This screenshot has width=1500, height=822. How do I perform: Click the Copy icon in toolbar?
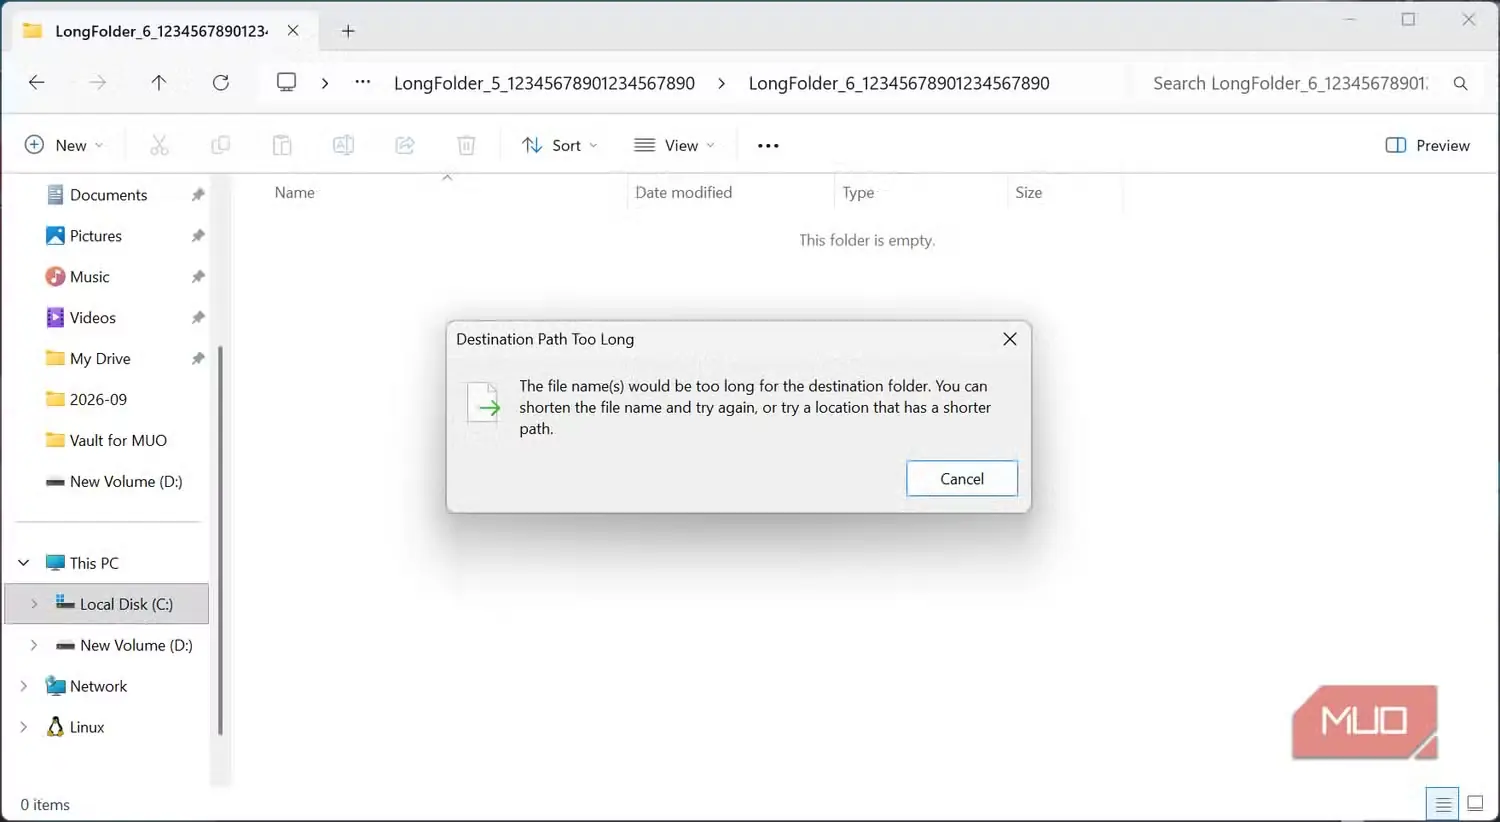tap(221, 146)
